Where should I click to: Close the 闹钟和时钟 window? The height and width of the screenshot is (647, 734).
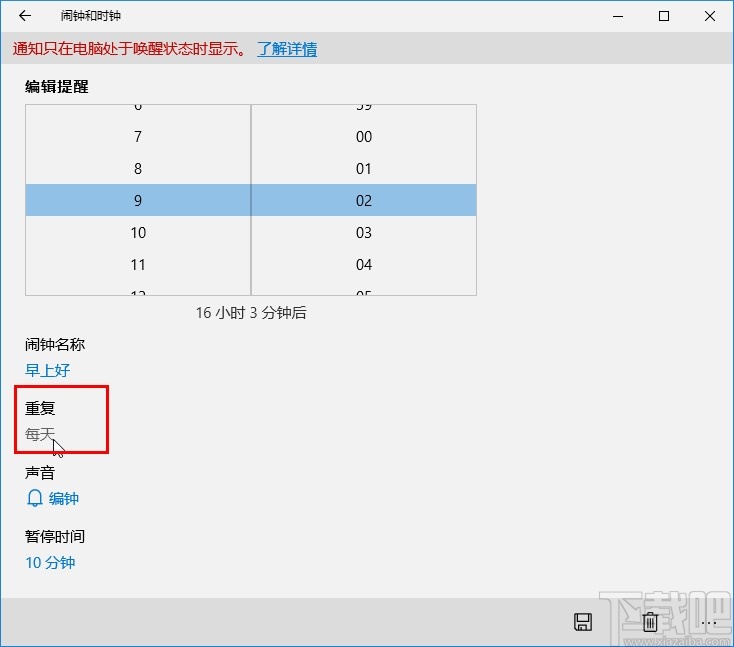click(x=710, y=16)
